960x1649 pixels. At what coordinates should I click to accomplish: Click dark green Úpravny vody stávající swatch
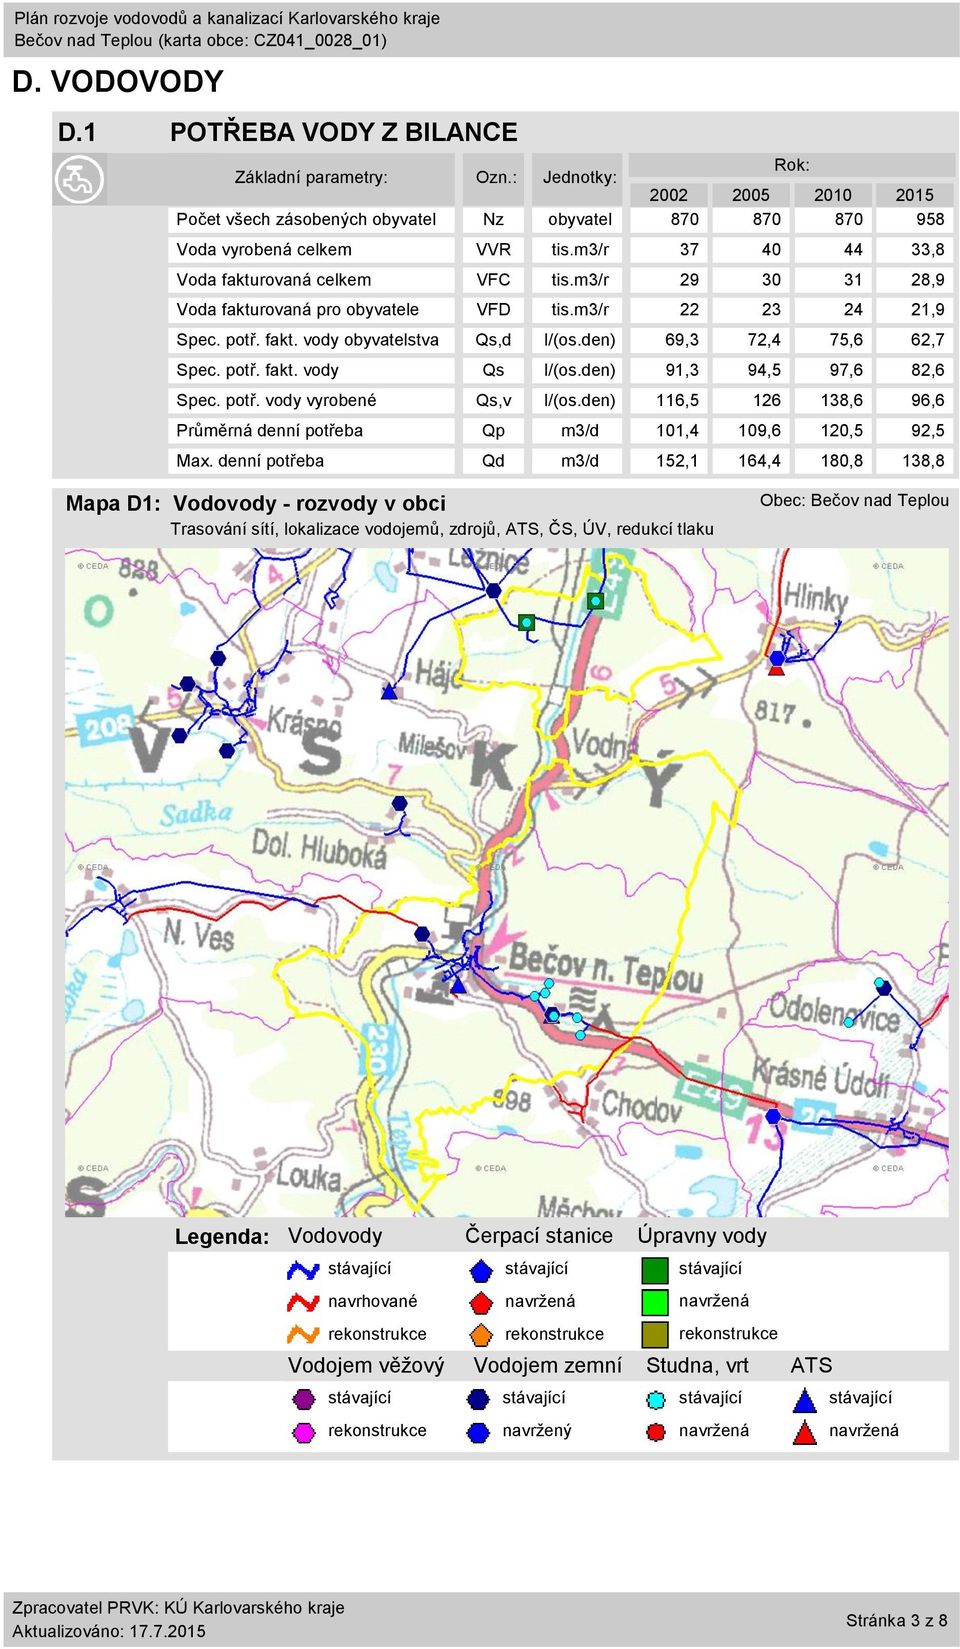(x=654, y=1270)
